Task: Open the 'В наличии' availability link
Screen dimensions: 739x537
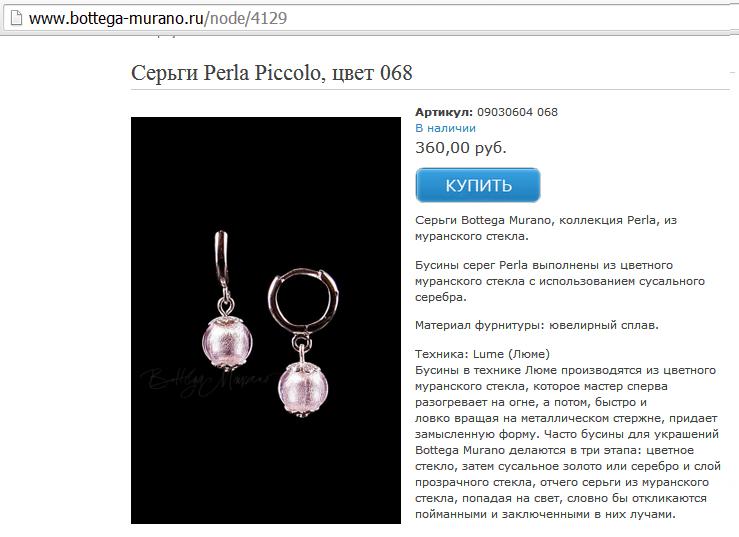Action: pyautogui.click(x=445, y=128)
